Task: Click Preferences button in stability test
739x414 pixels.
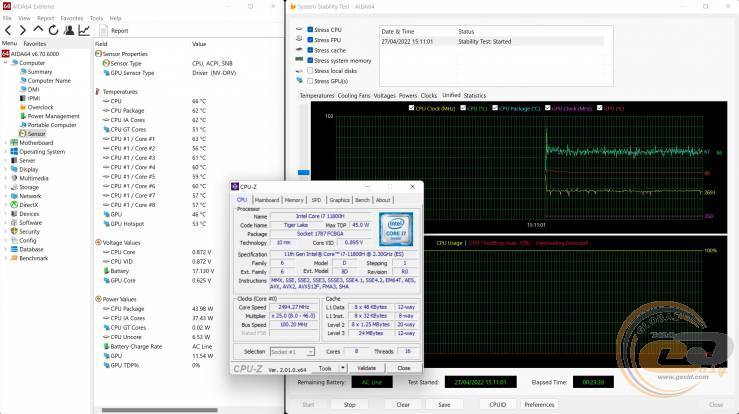Action: click(539, 405)
